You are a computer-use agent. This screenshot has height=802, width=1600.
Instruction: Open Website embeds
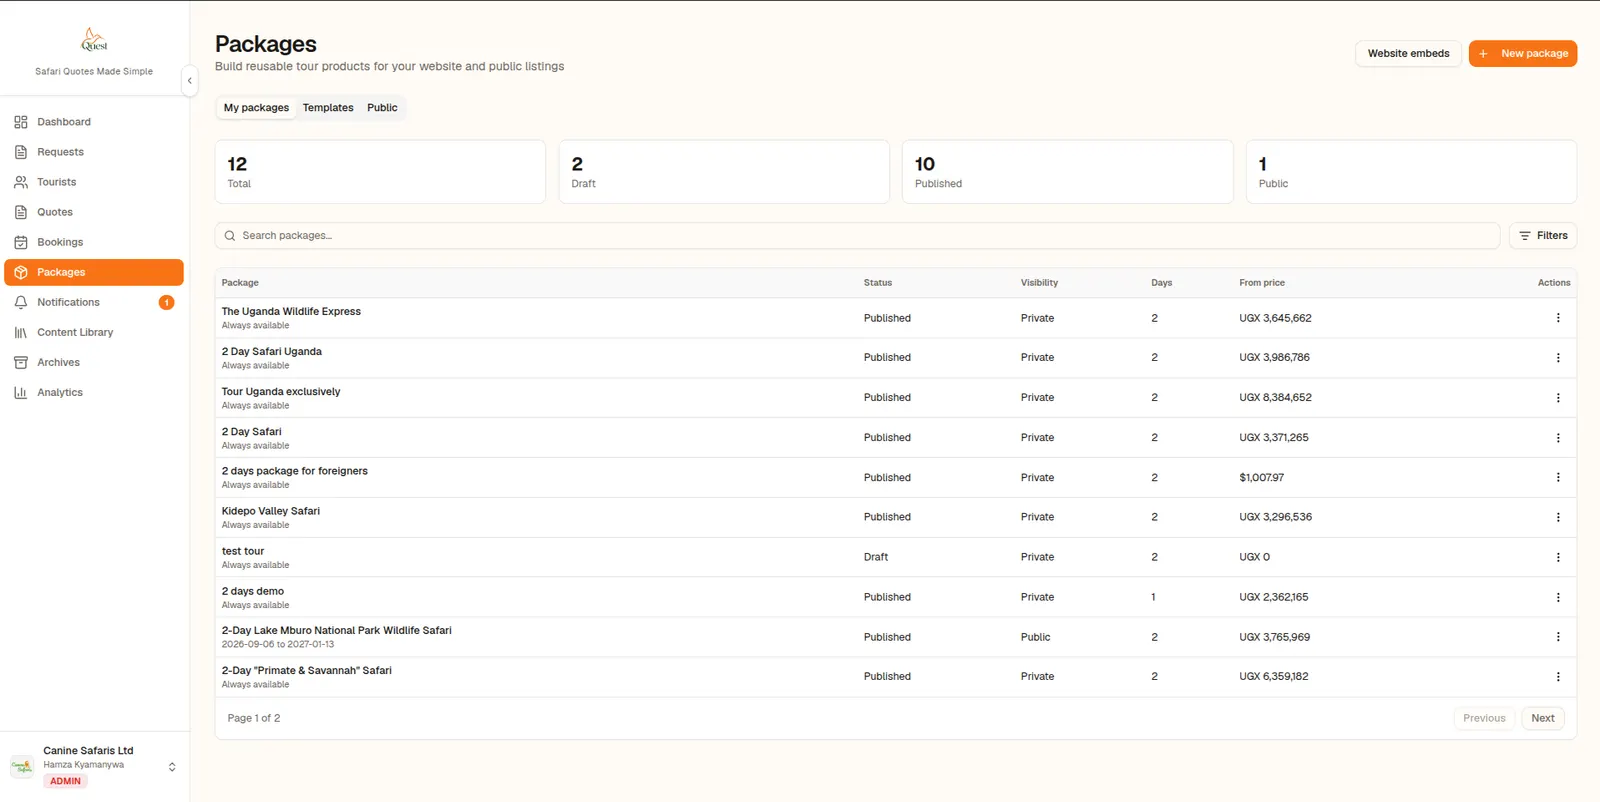pos(1408,54)
